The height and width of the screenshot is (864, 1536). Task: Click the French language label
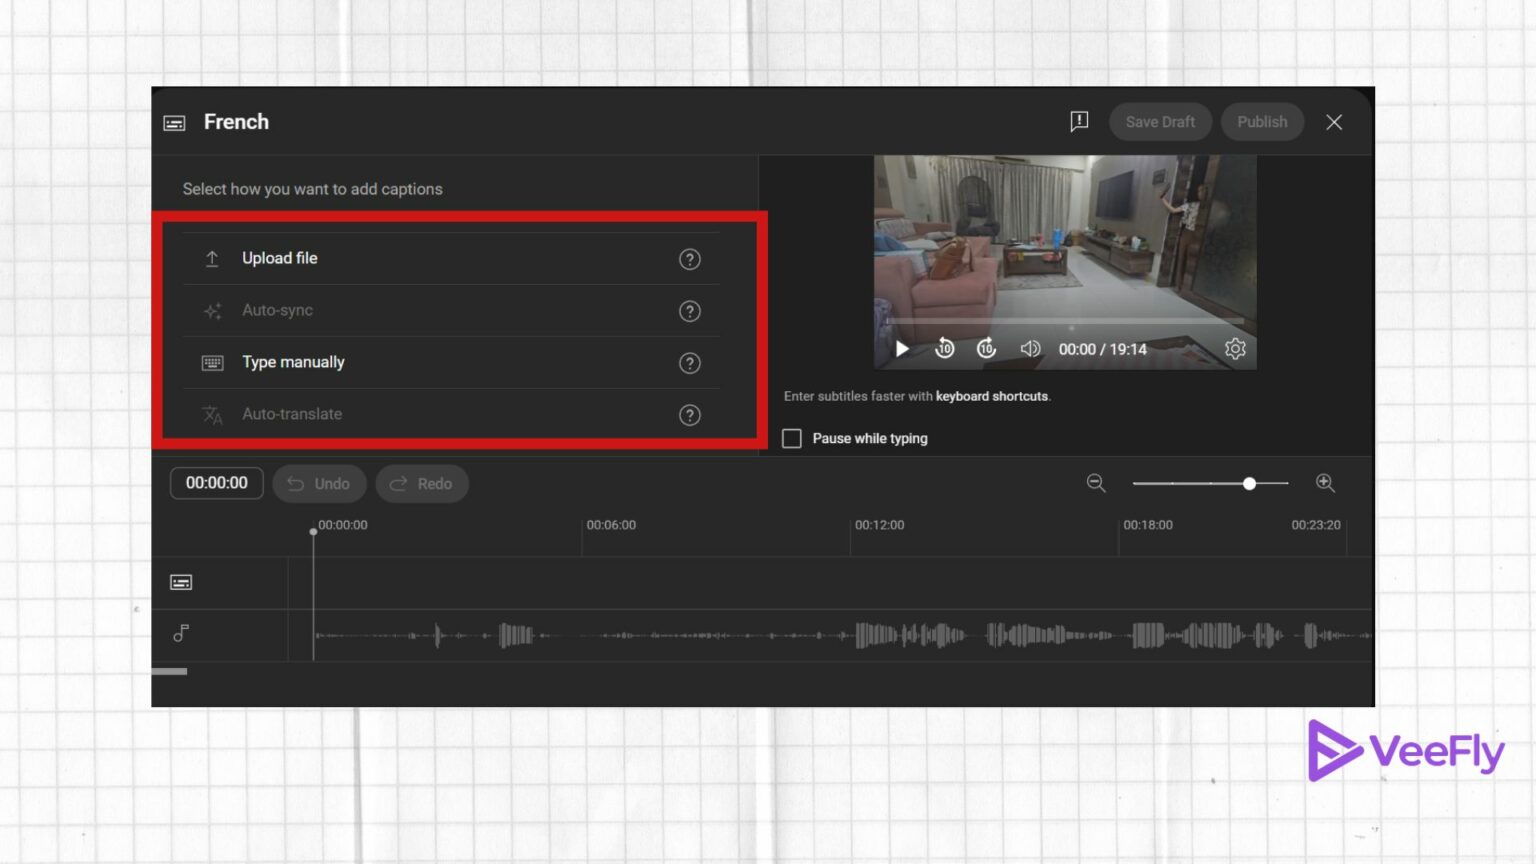[236, 121]
